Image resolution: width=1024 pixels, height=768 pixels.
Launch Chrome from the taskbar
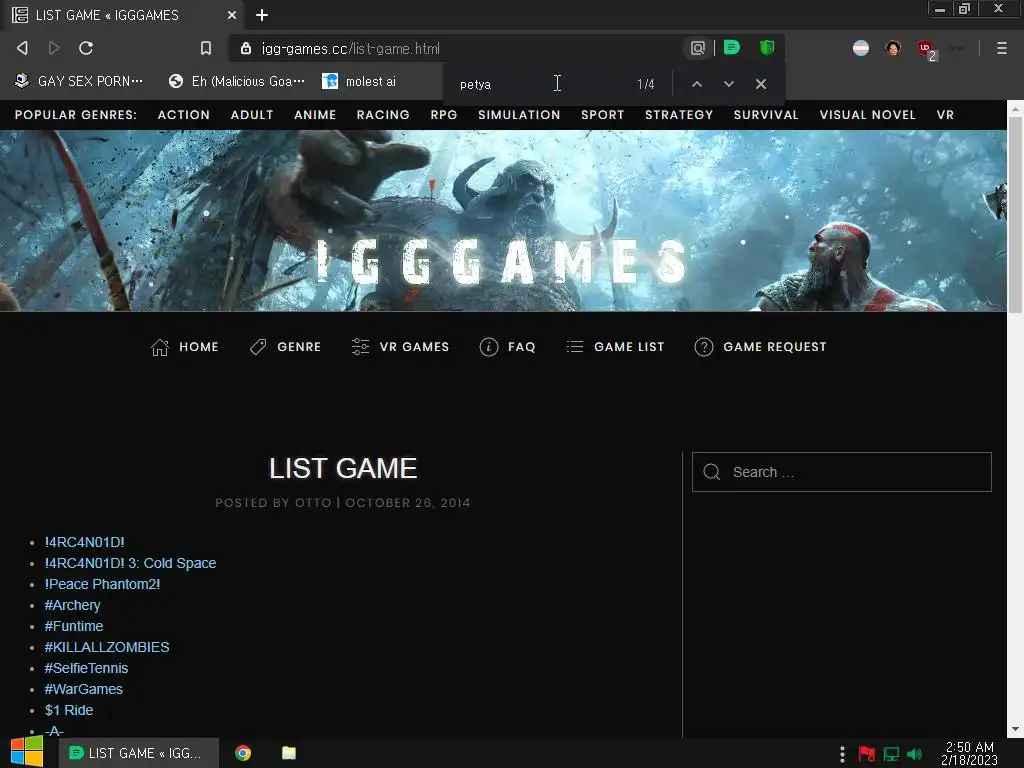[x=243, y=753]
